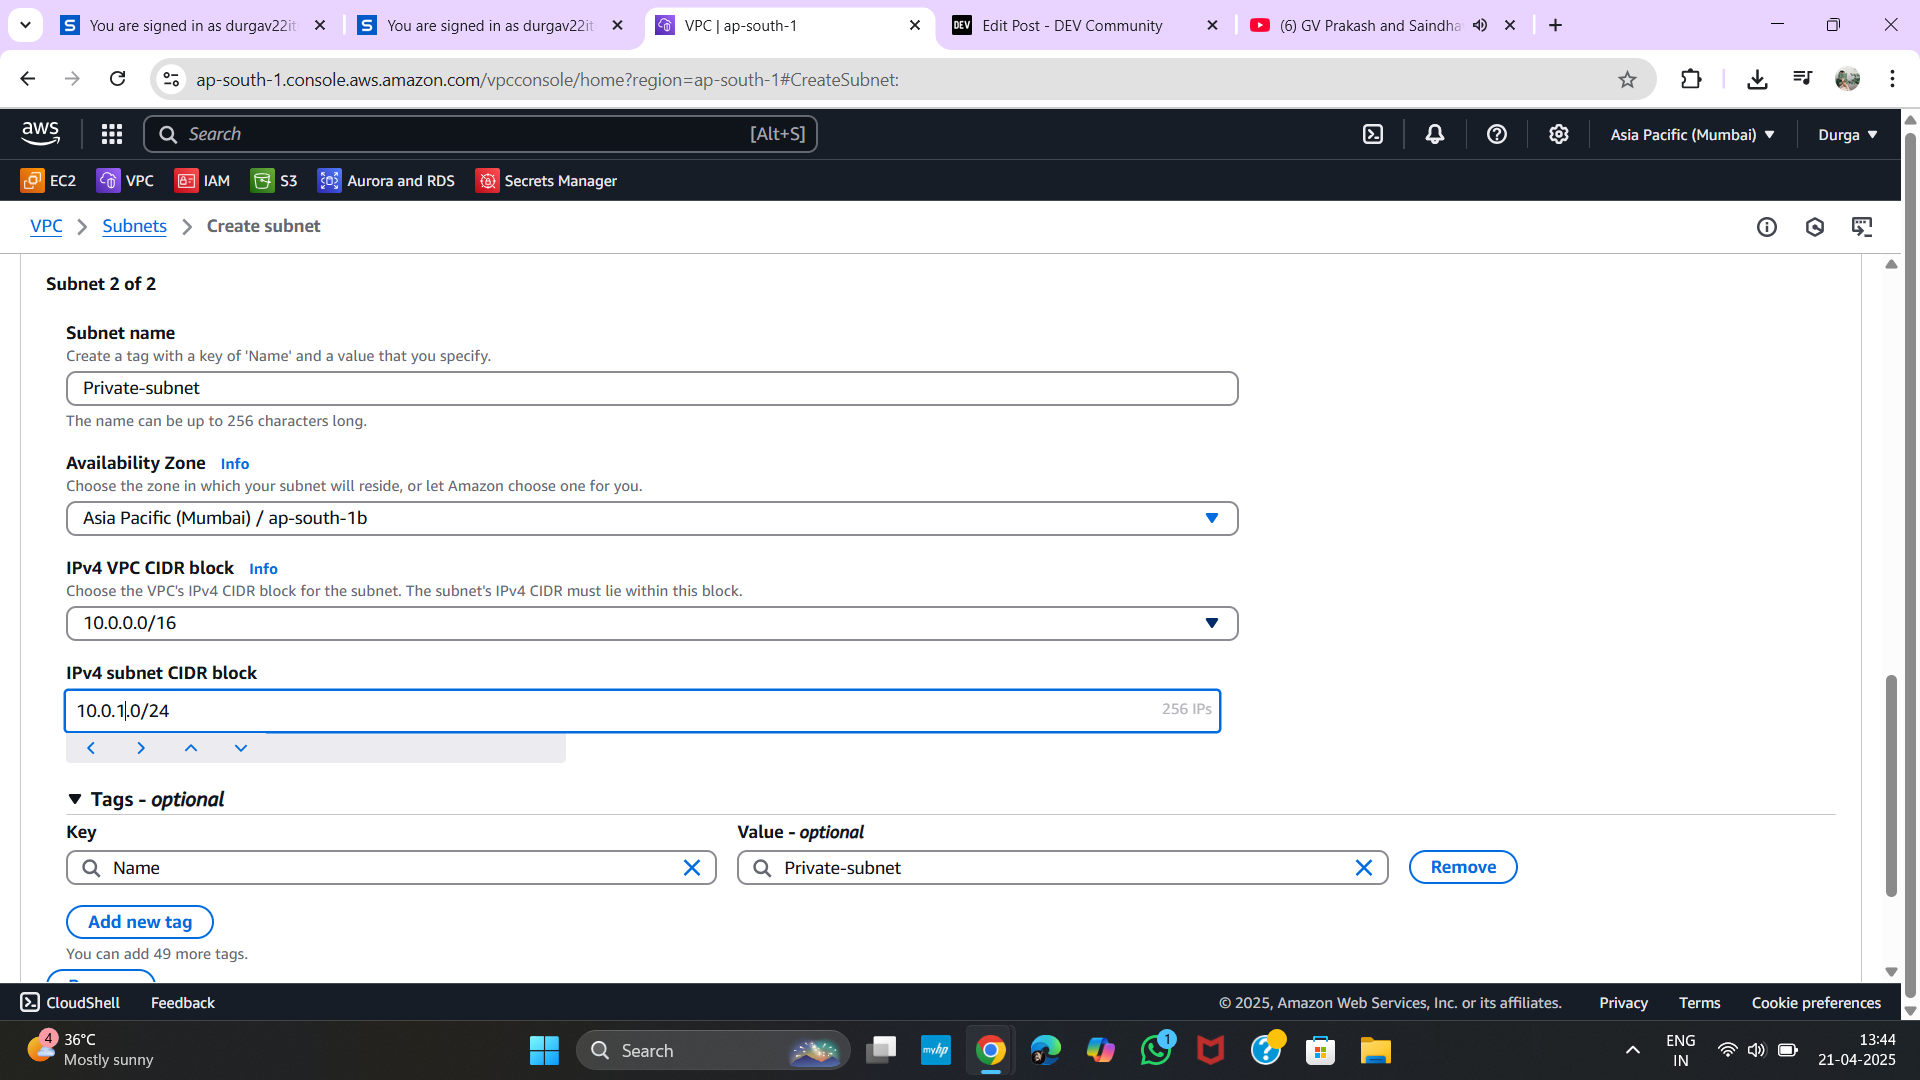Open the Chrome tab search dropdown
This screenshot has height=1080, width=1920.
tap(25, 25)
